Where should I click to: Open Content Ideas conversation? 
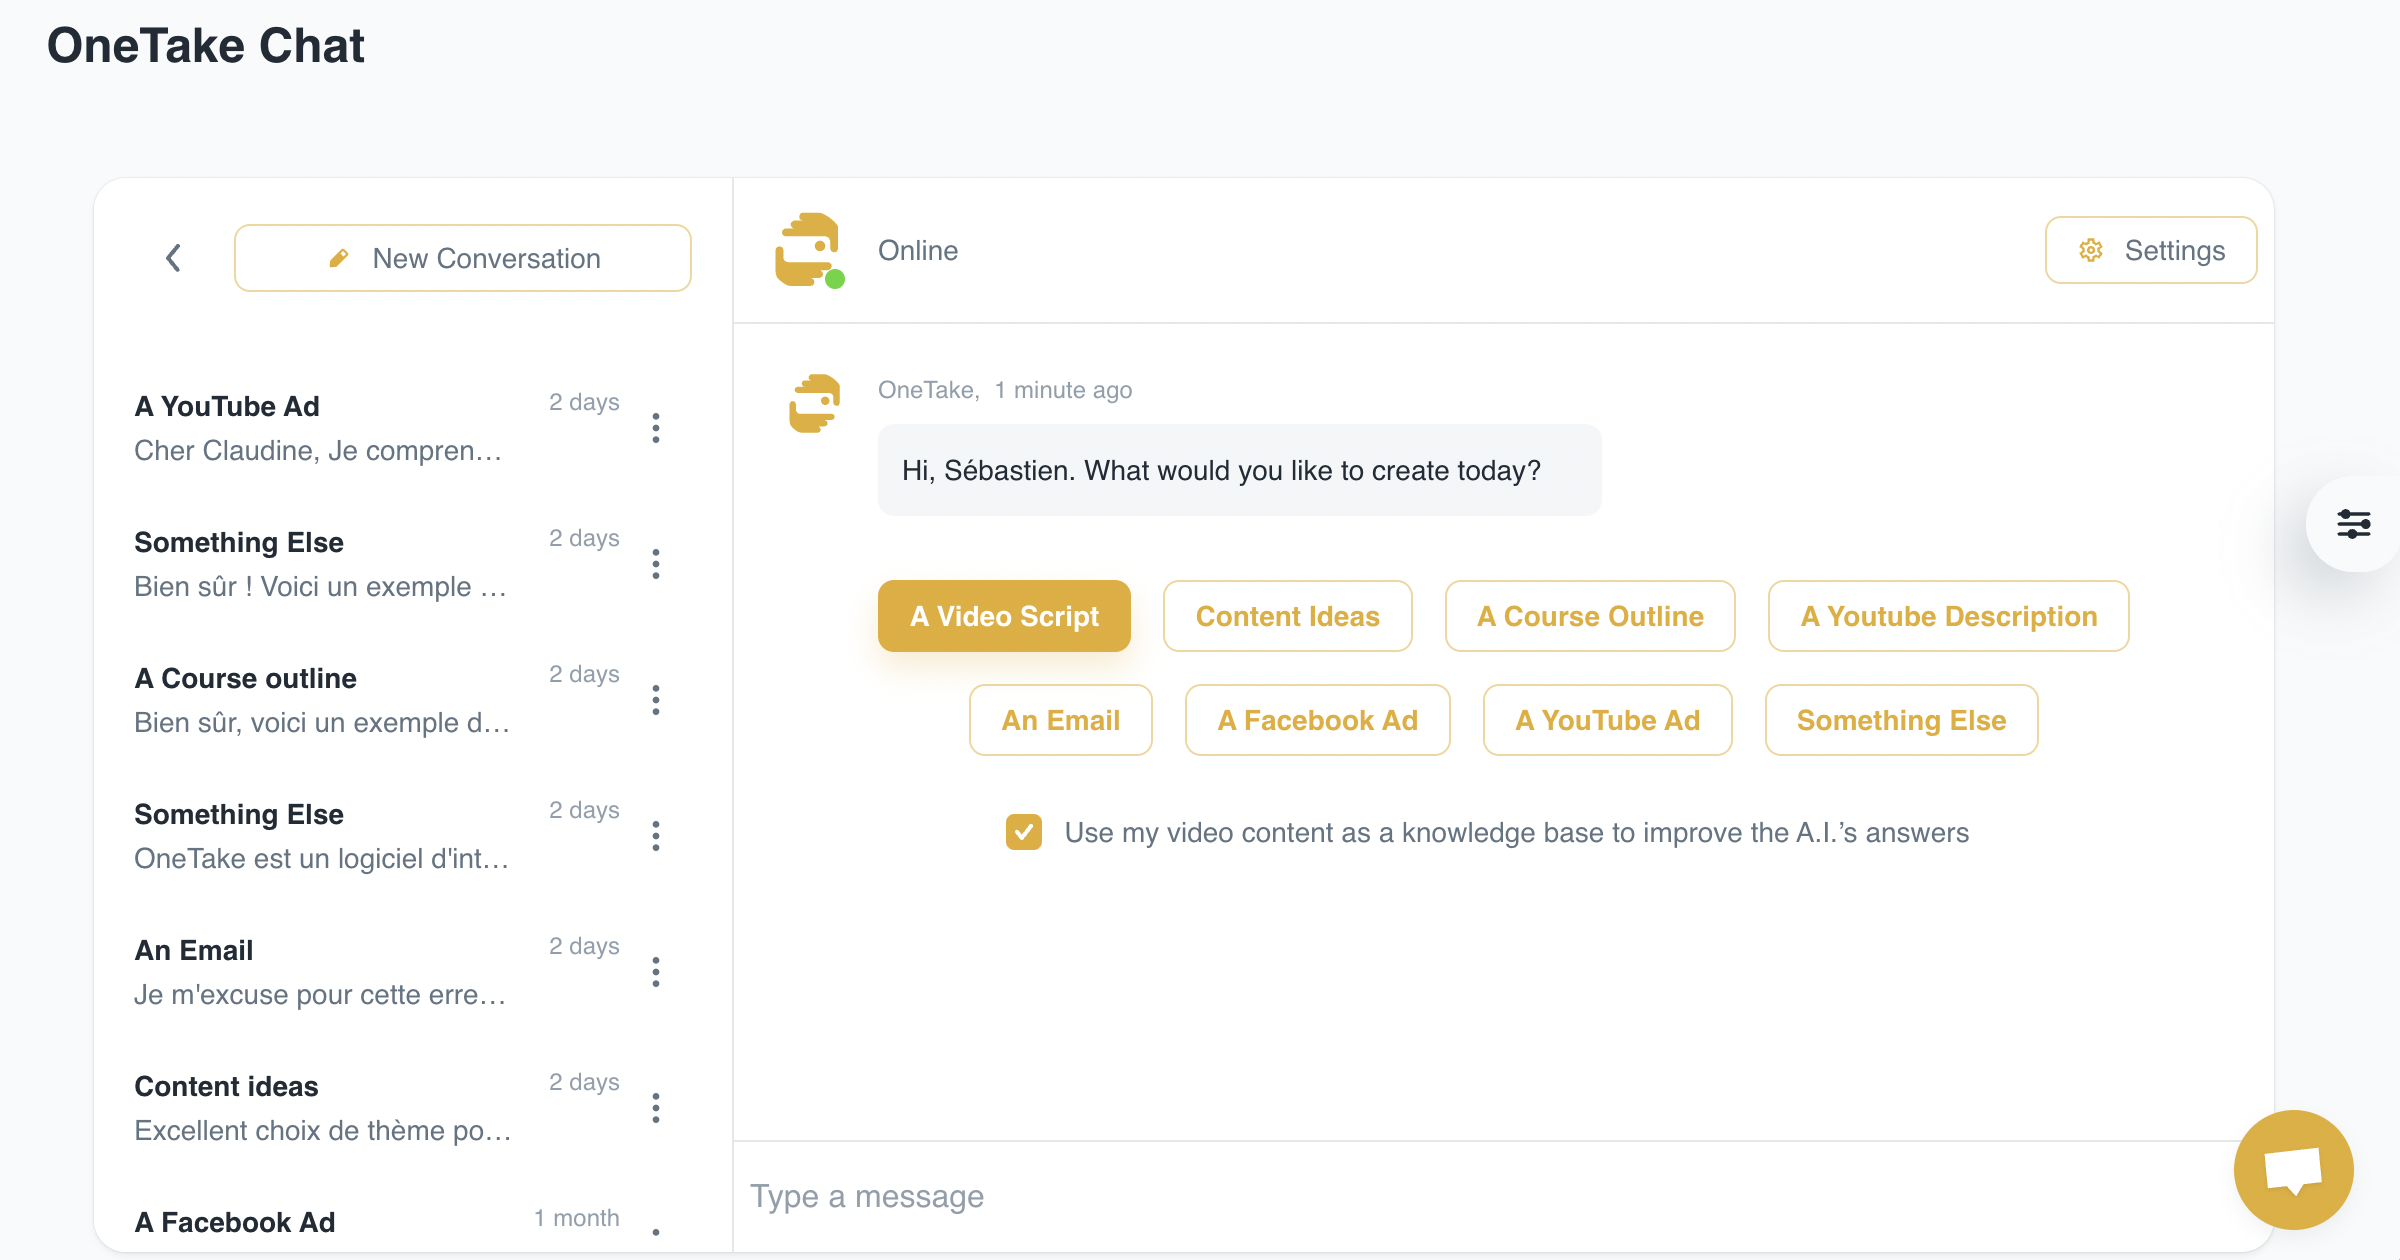[x=317, y=1108]
